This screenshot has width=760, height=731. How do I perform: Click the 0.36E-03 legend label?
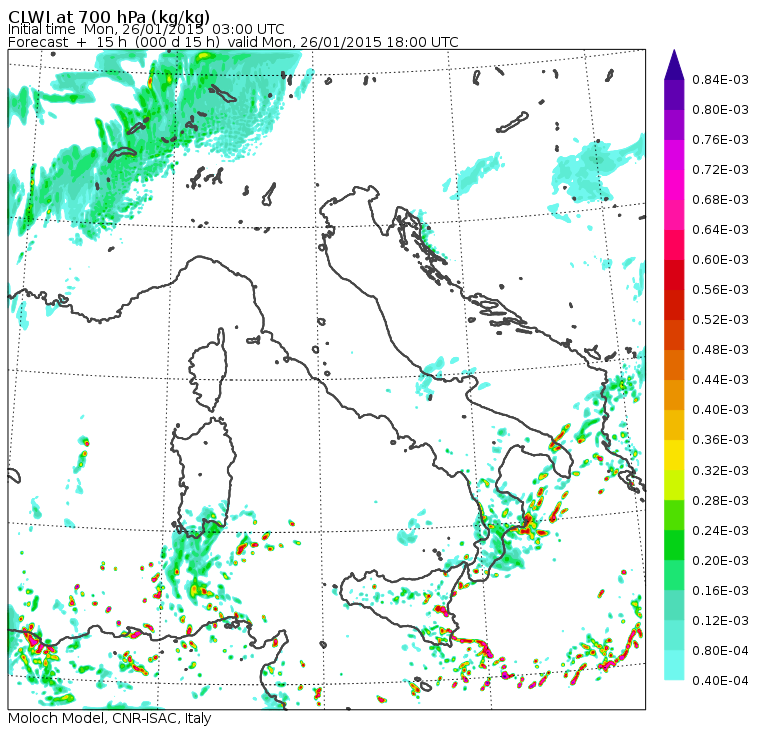pos(720,440)
